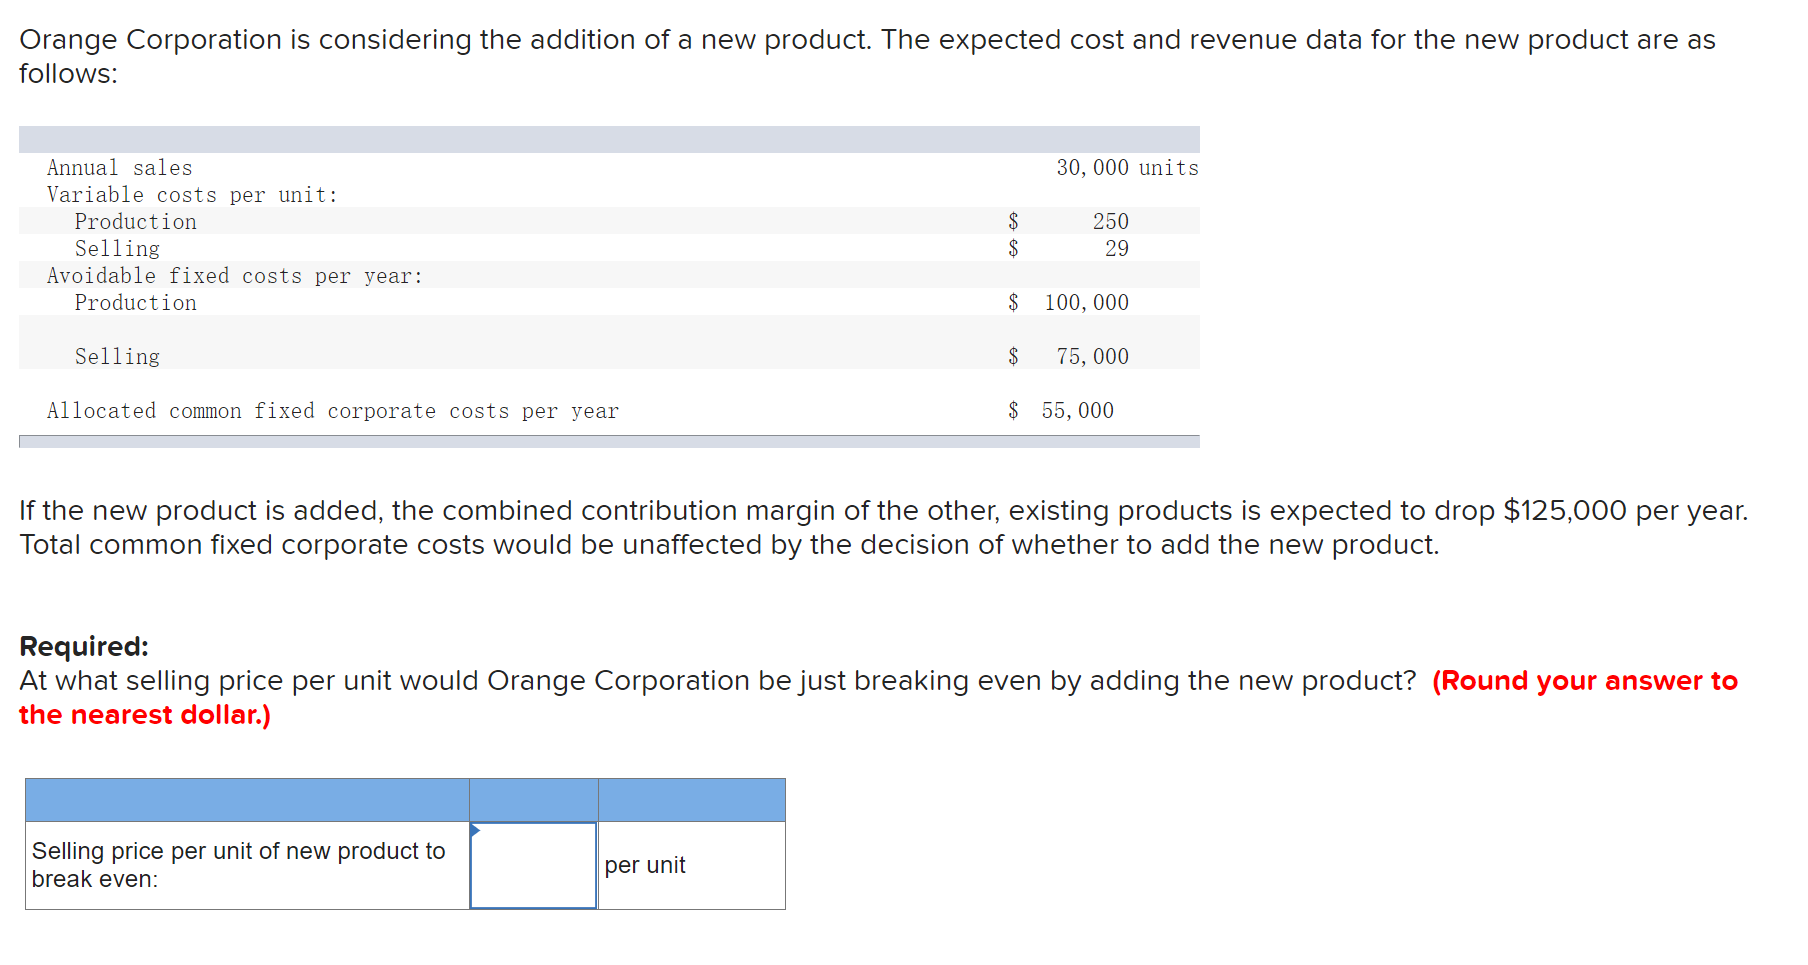Click the blue triangle marker in answer cell
This screenshot has width=1808, height=965.
coord(475,830)
